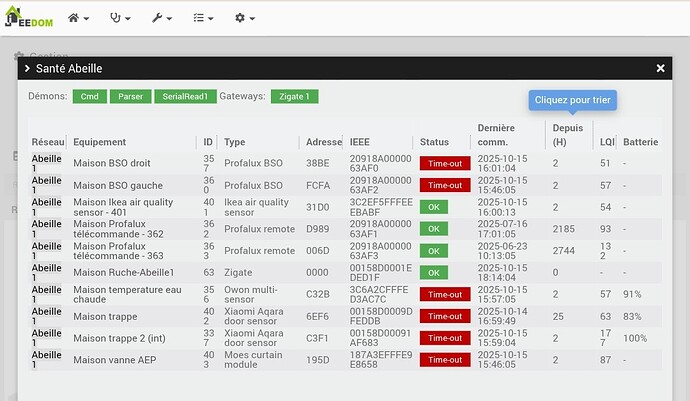Open the list tasks menu icon
690x401 pixels.
click(198, 18)
